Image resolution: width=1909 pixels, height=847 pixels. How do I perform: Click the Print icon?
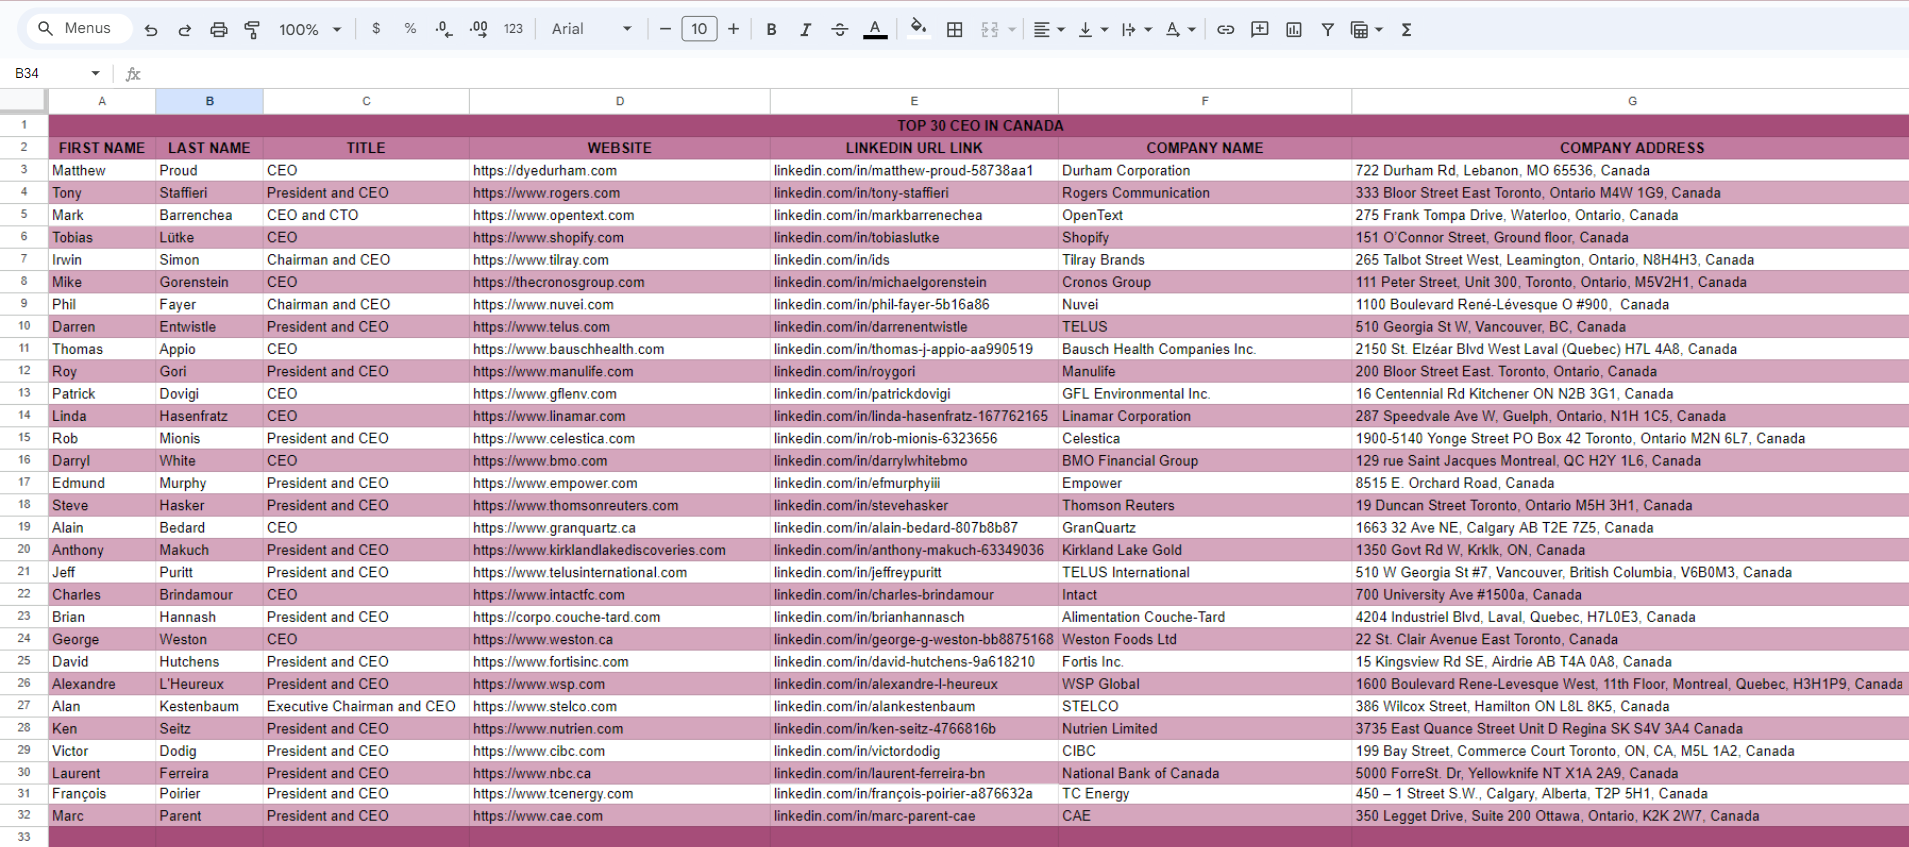(x=219, y=30)
